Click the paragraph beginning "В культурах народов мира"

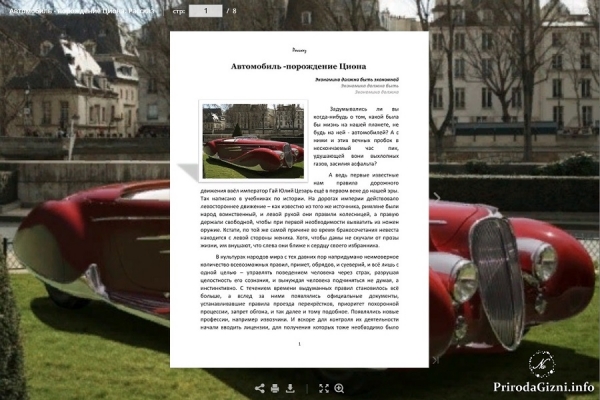click(x=300, y=292)
